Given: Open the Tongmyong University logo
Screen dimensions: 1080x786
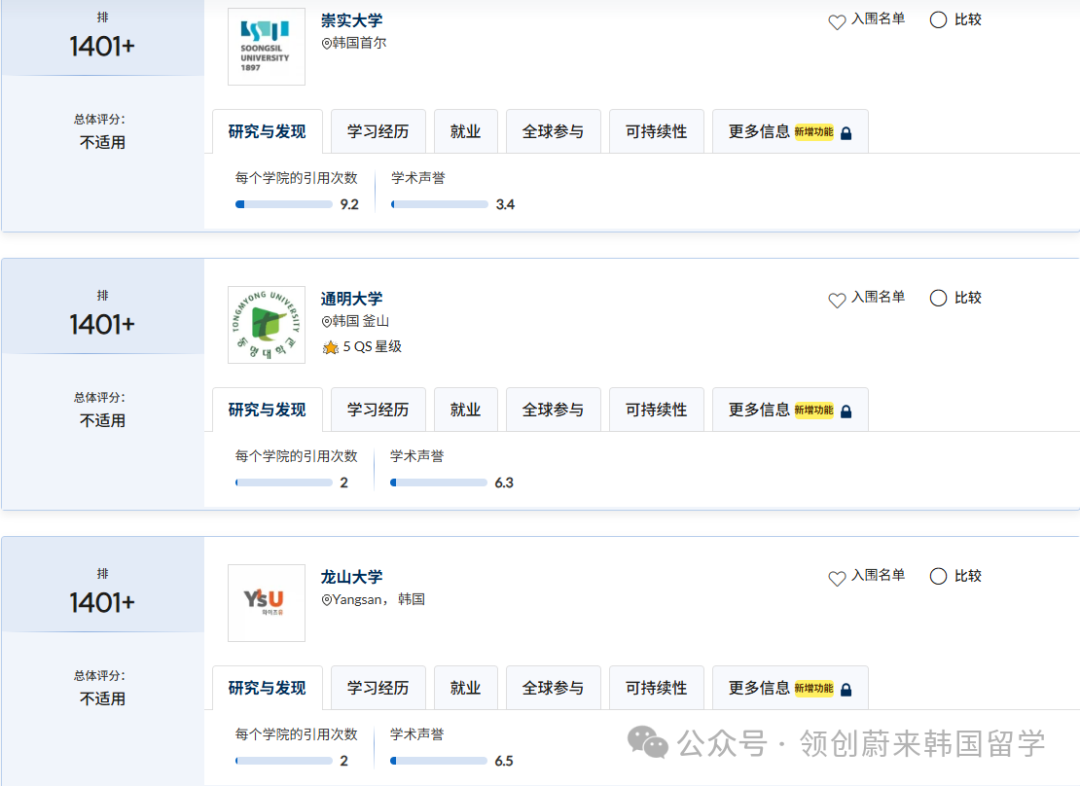Looking at the screenshot, I should pos(267,325).
